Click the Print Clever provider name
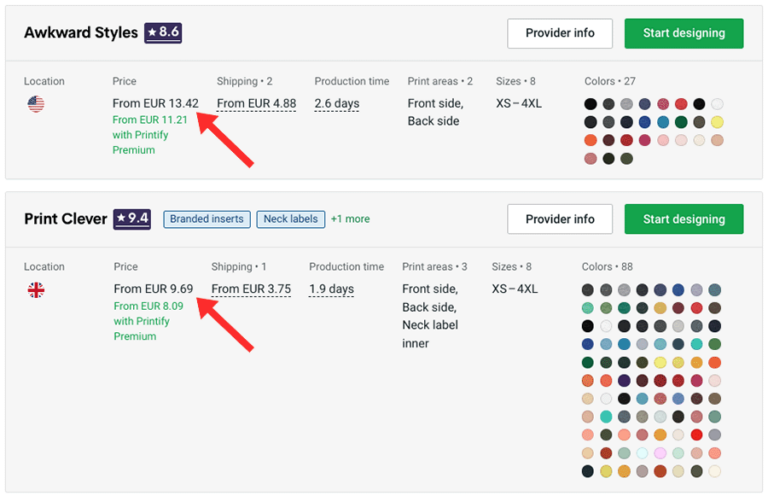 [66, 219]
